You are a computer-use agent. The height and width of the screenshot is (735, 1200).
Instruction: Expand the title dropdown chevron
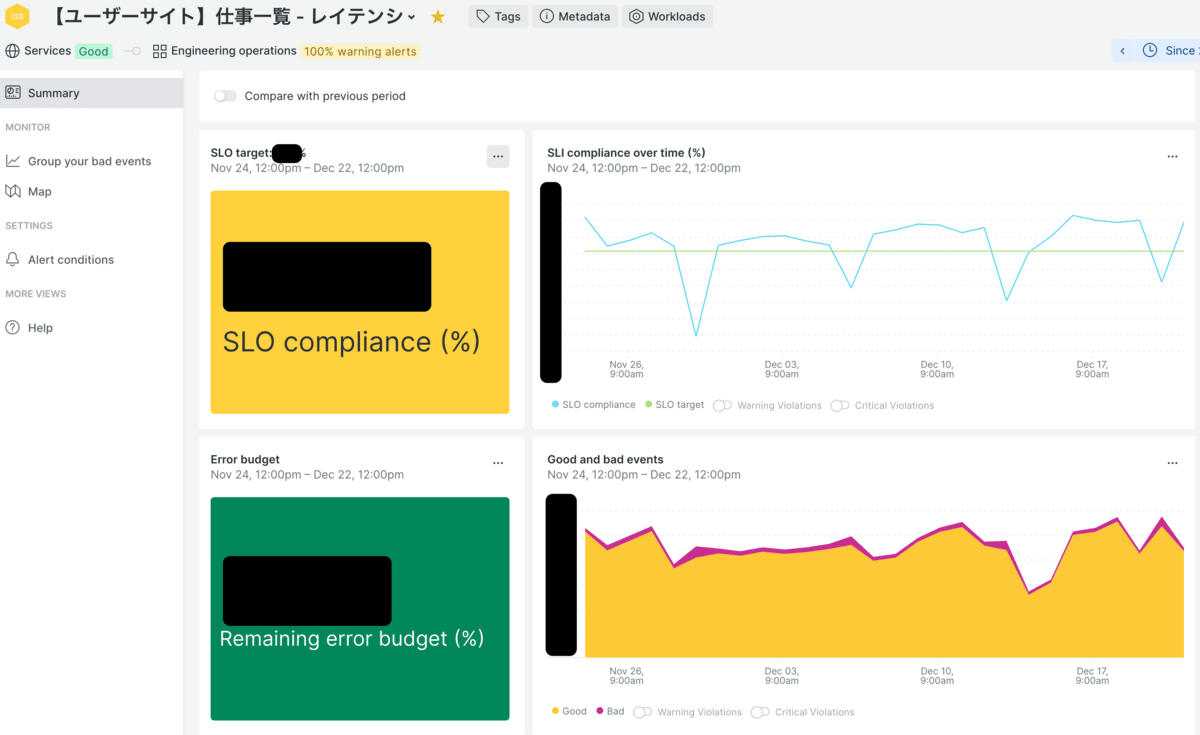tap(412, 17)
